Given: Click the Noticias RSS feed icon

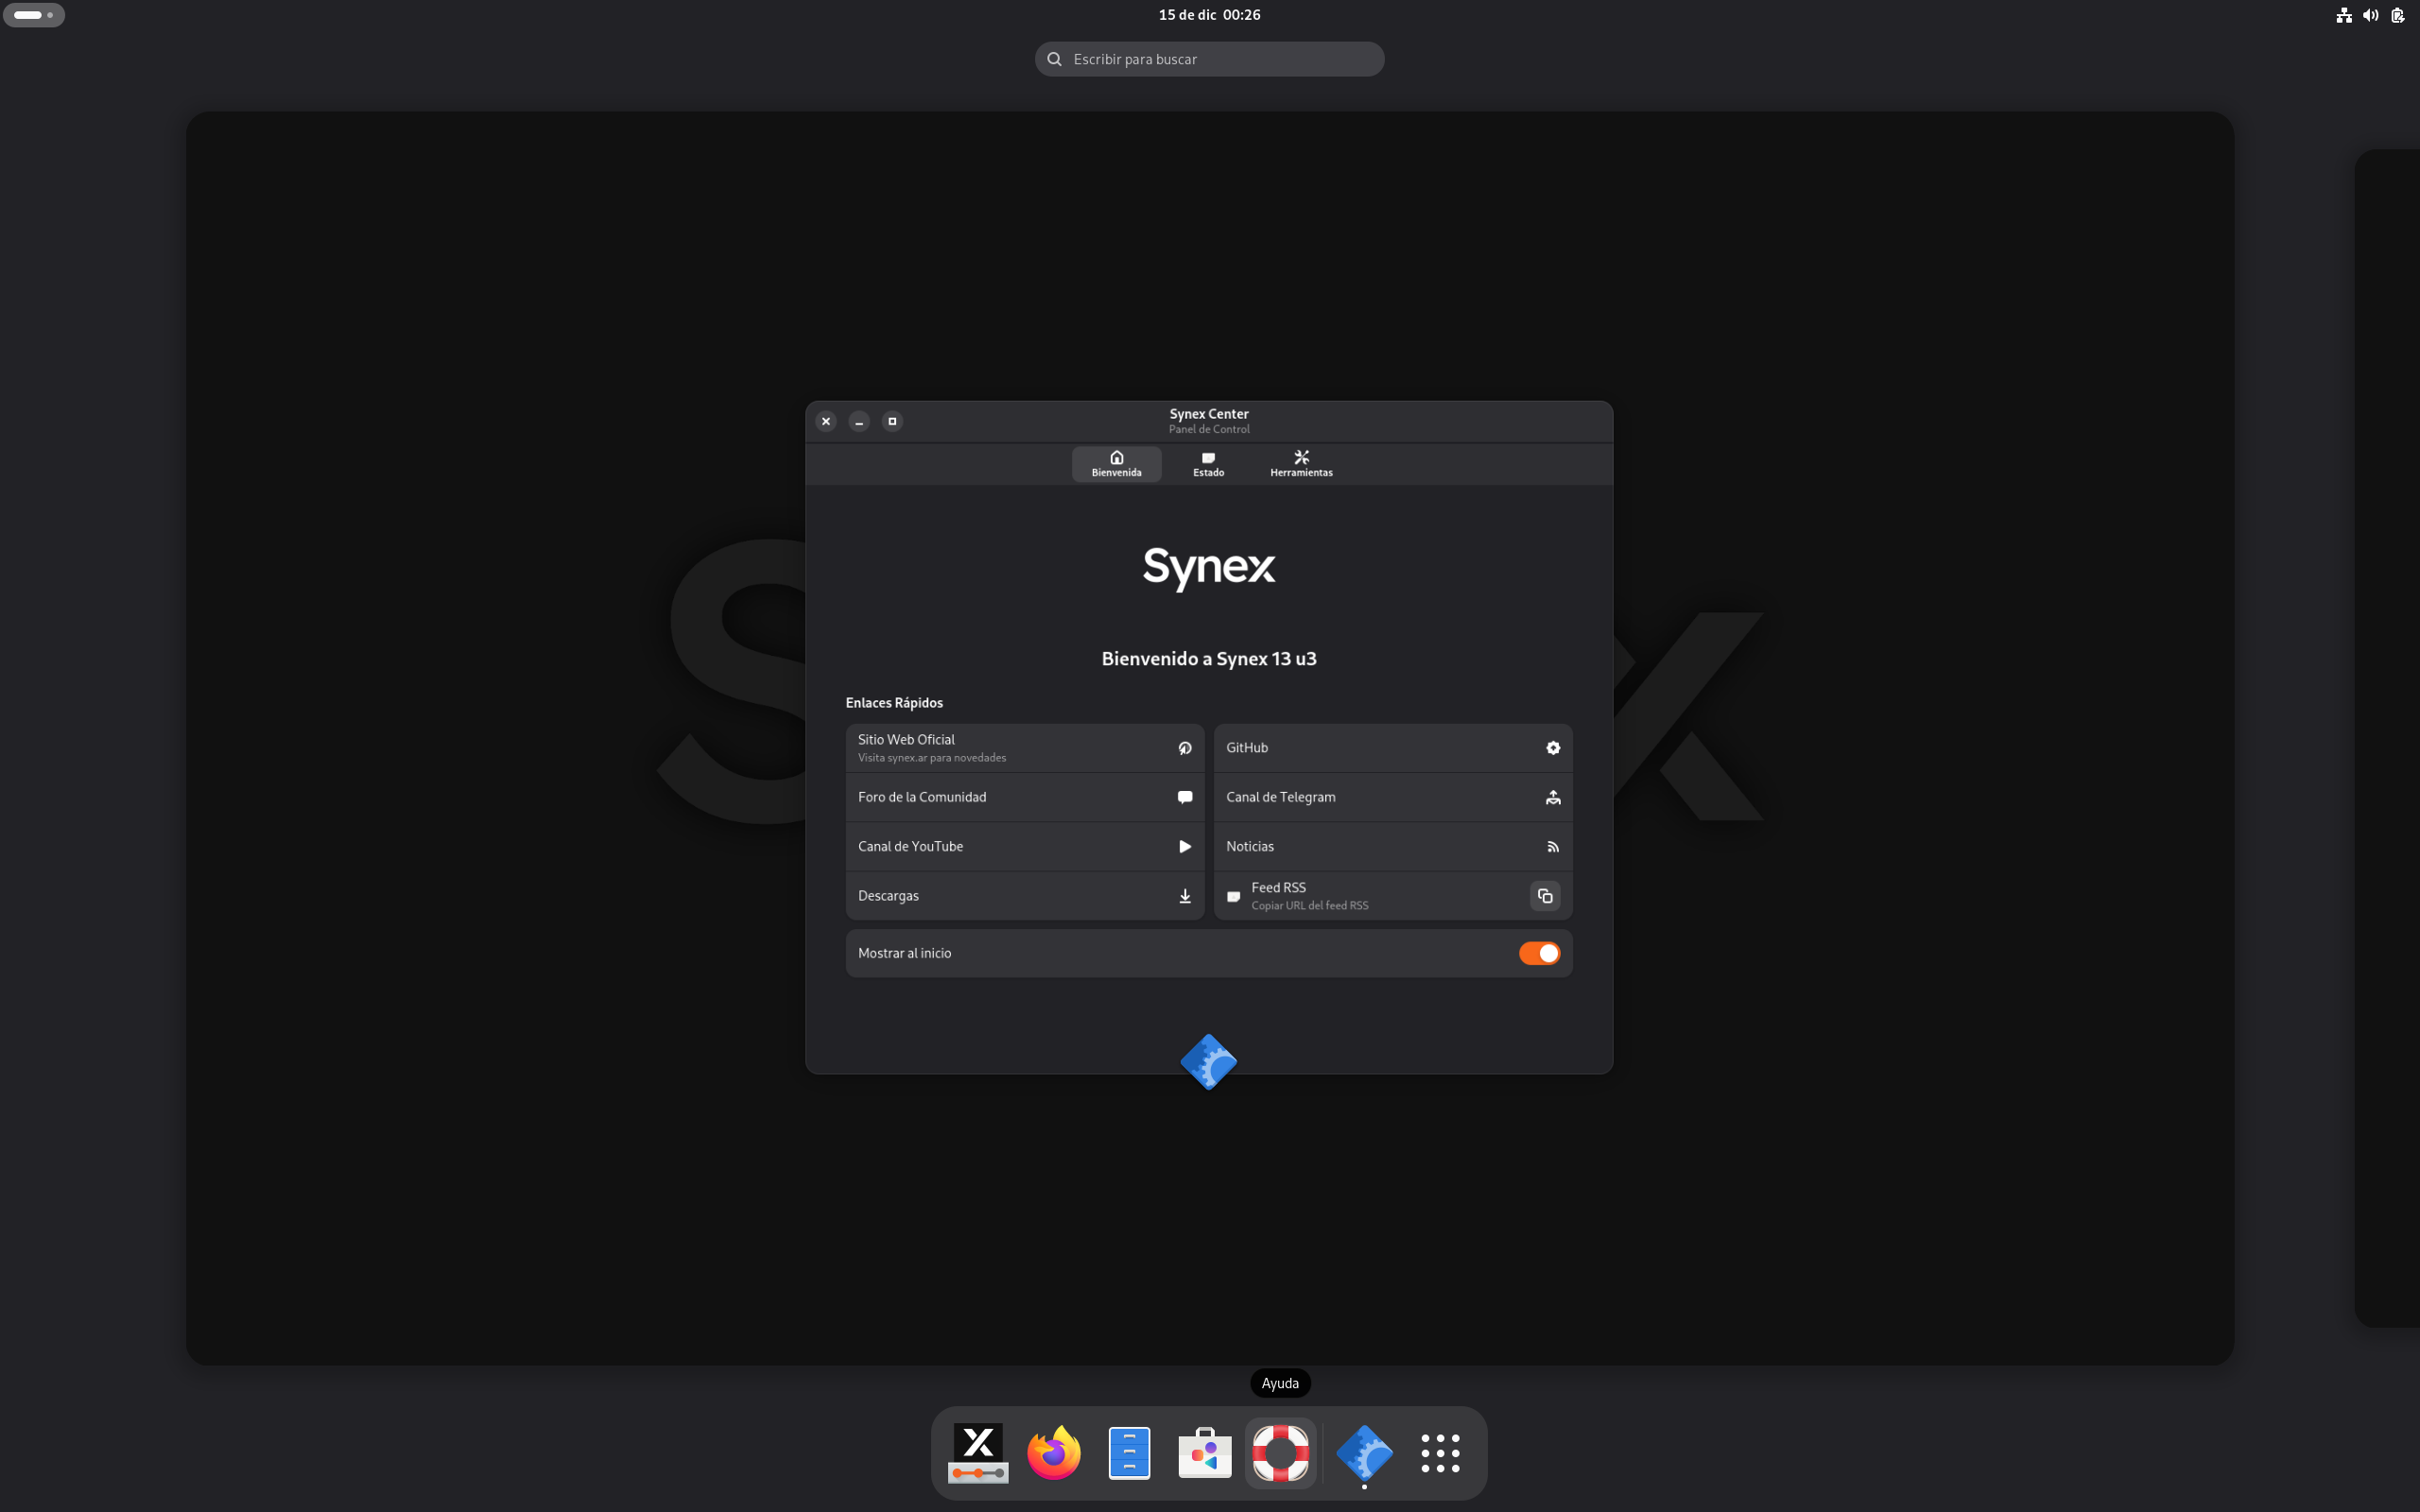Looking at the screenshot, I should click(x=1553, y=846).
